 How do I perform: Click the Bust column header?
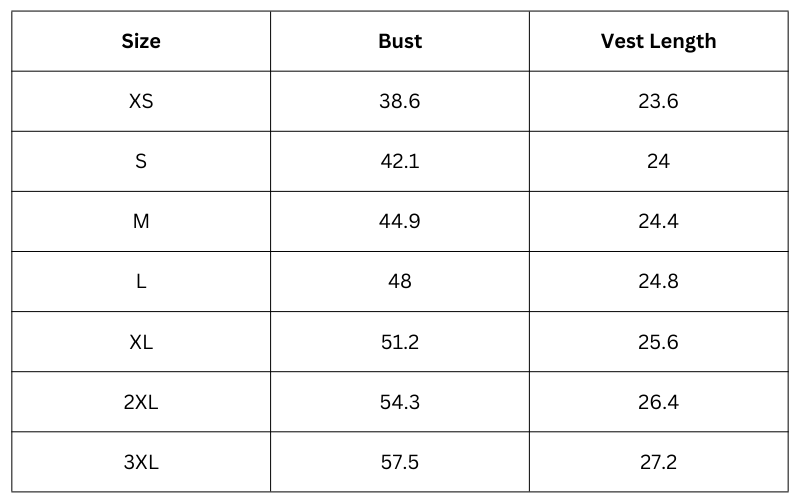tap(400, 41)
